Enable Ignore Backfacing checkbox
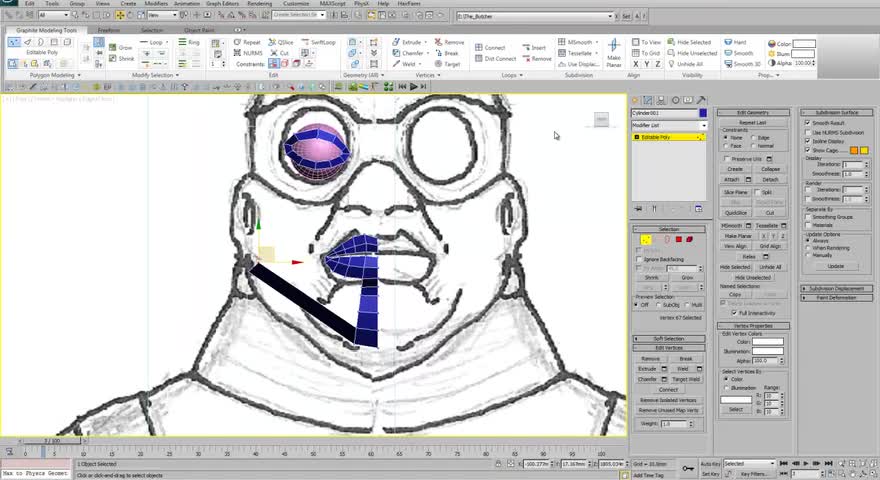This screenshot has height=480, width=880. [x=639, y=259]
